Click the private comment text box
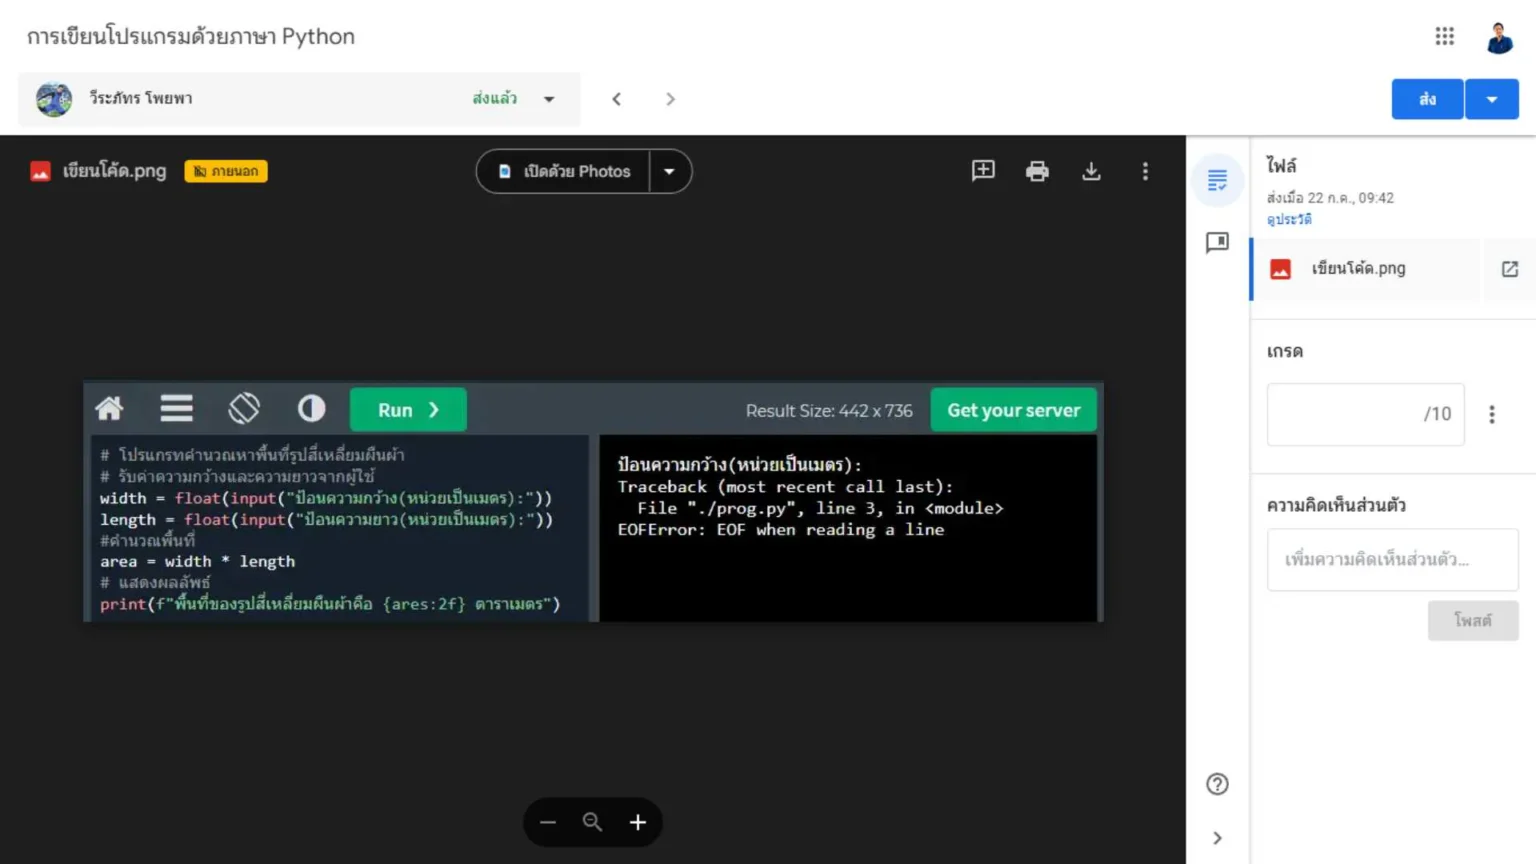1536x864 pixels. (1392, 560)
